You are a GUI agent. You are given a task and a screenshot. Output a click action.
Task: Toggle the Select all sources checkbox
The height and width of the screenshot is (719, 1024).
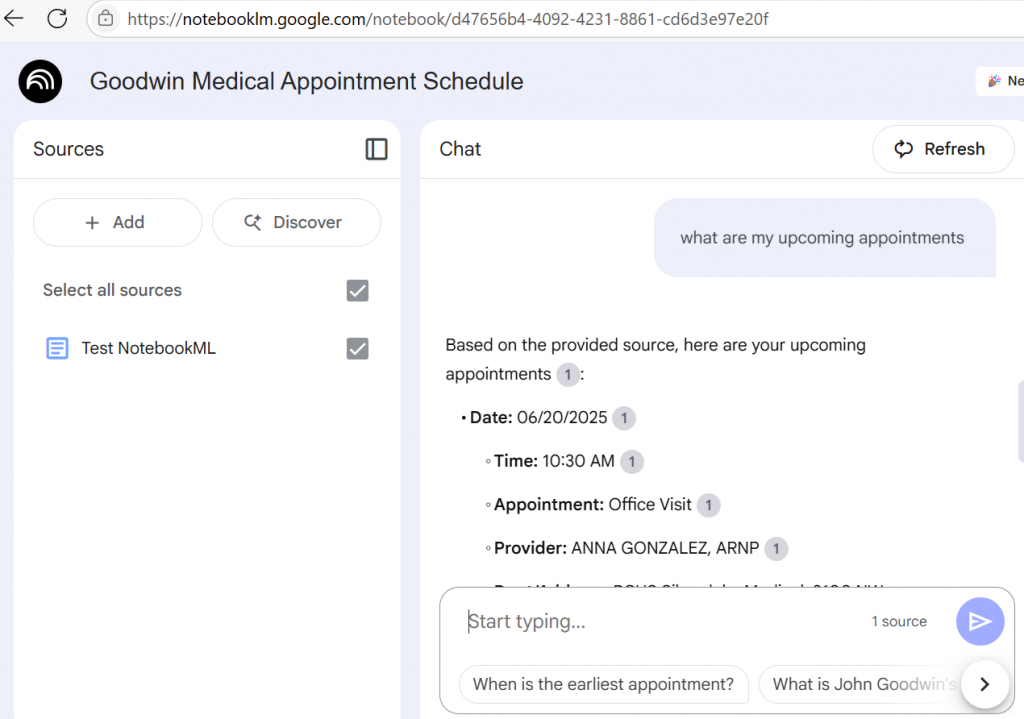[x=357, y=290]
